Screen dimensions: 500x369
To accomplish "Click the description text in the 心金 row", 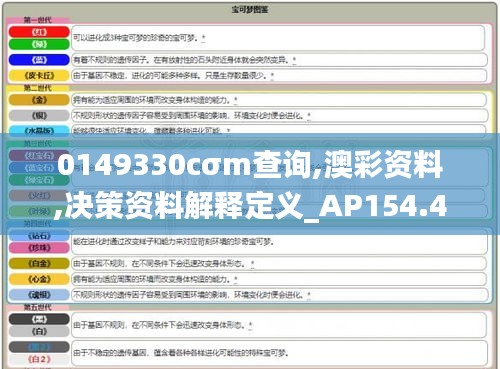I will 152,279.
